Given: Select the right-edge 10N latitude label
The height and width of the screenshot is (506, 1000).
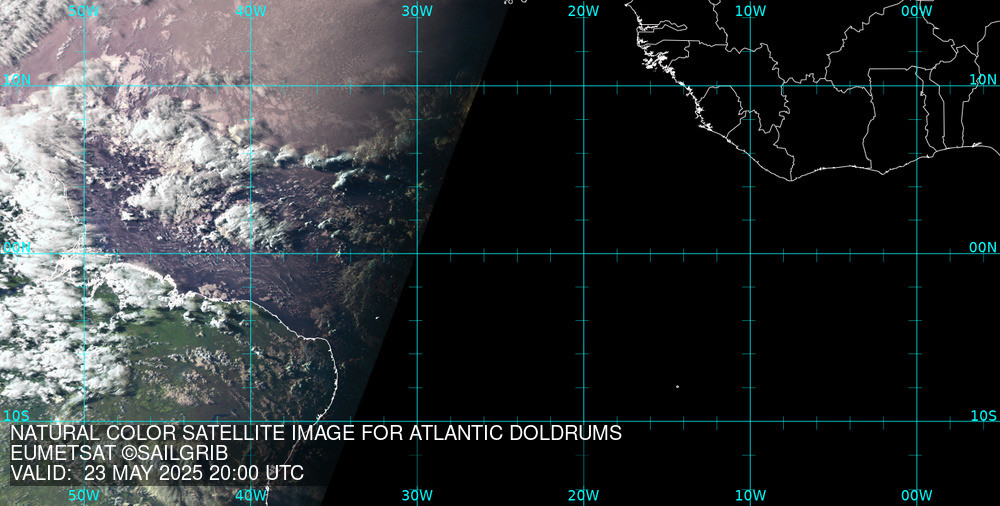Looking at the screenshot, I should [983, 80].
